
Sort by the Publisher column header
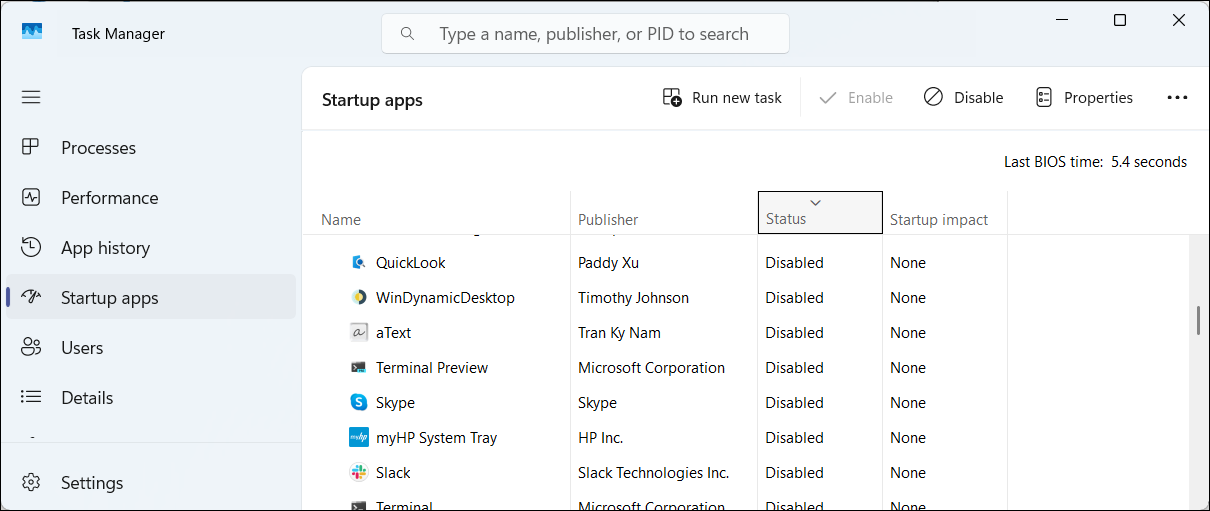[x=664, y=212]
